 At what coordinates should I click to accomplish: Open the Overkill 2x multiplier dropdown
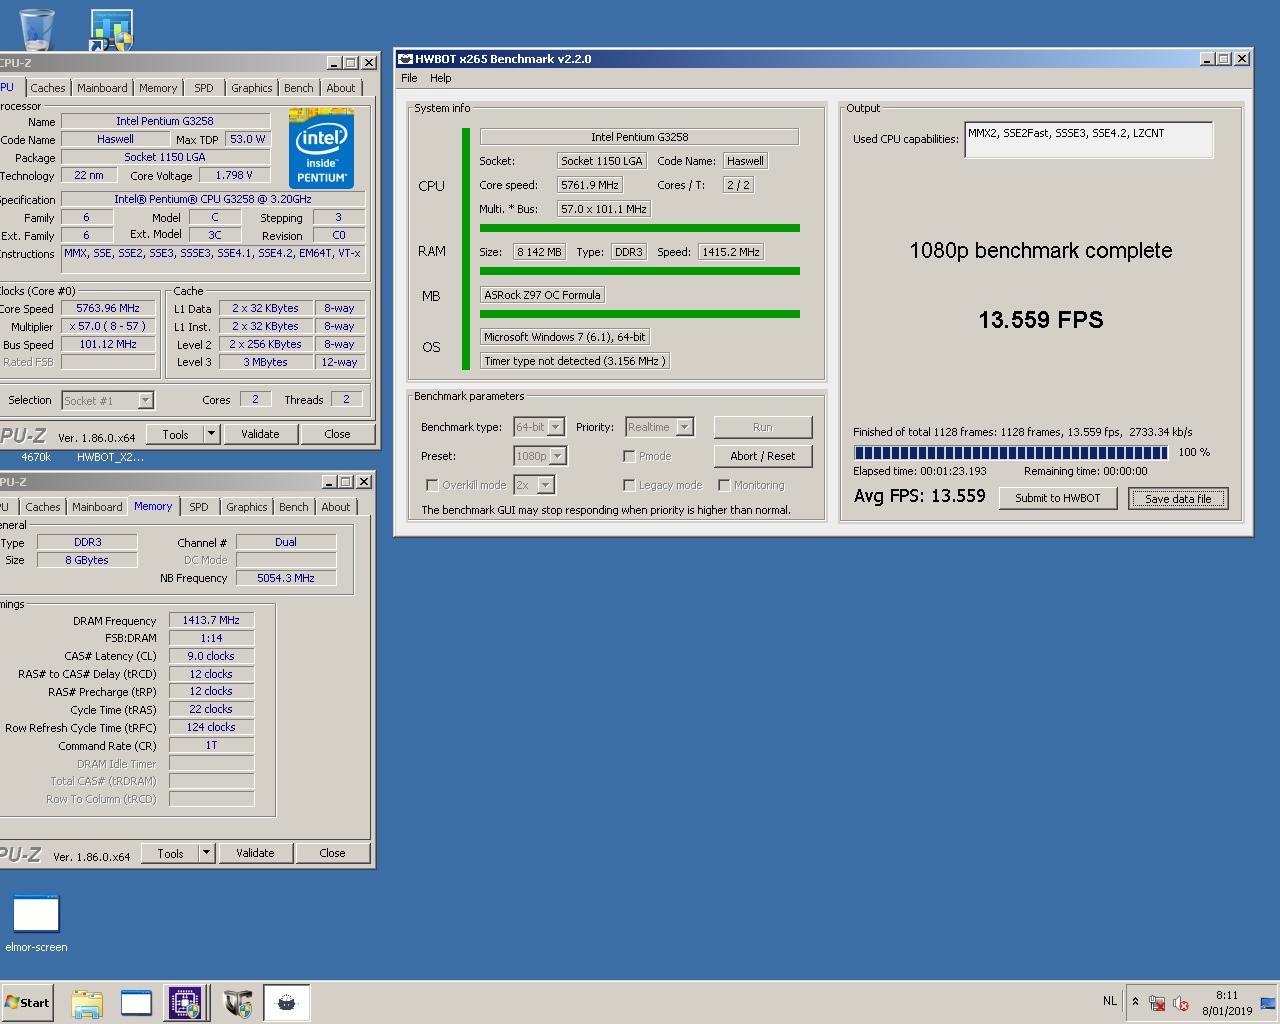pos(545,485)
